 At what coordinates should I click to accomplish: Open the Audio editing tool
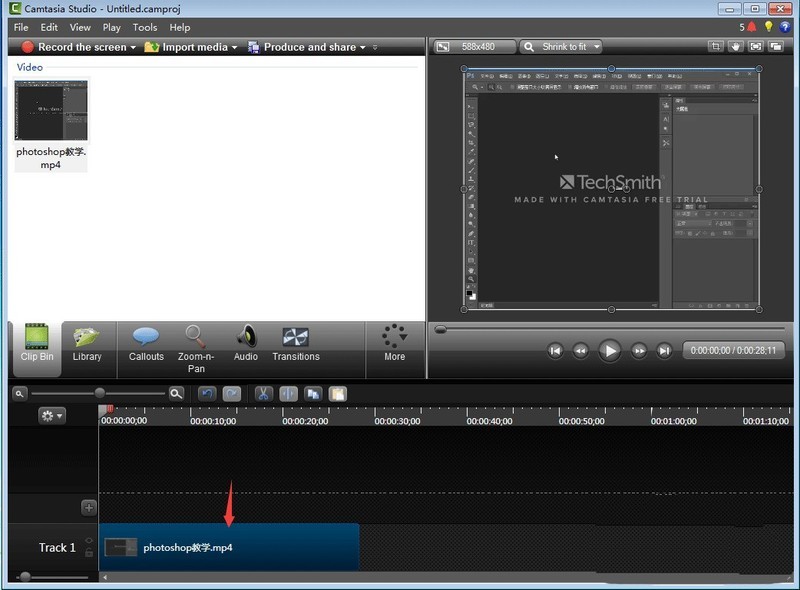click(x=245, y=346)
